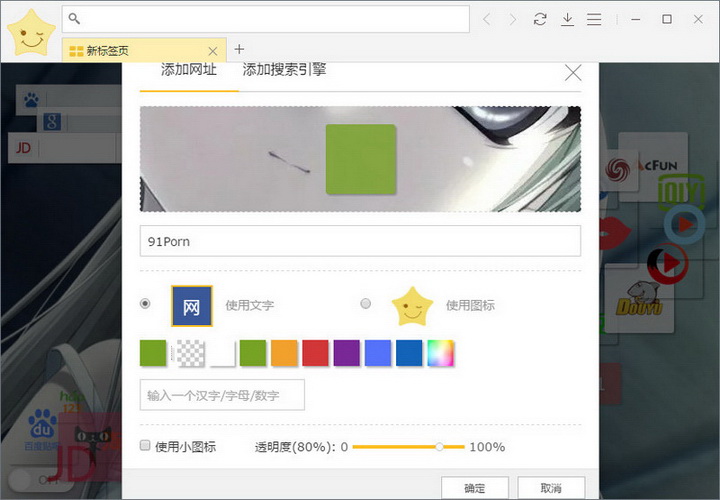Open the blue circle play button tile
Viewport: 720px width, 500px height.
[x=684, y=224]
